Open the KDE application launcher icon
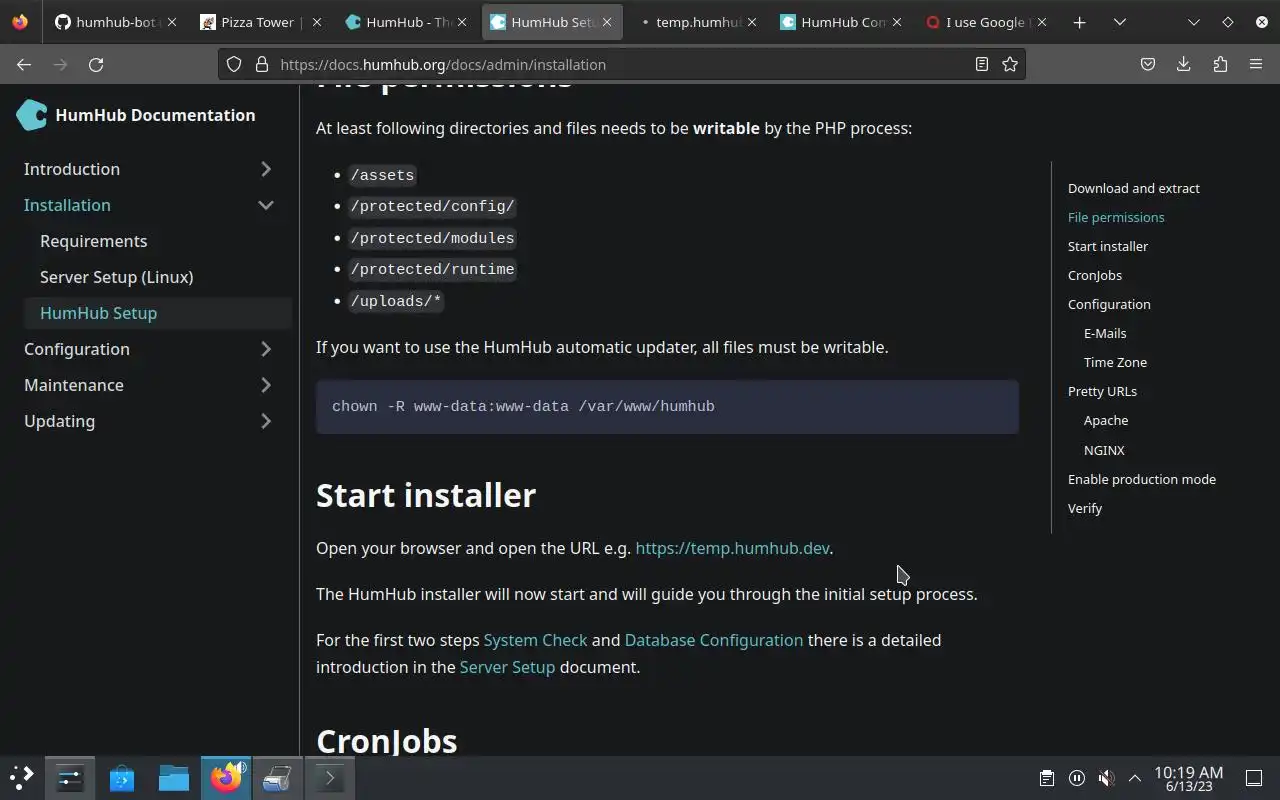 coord(22,778)
